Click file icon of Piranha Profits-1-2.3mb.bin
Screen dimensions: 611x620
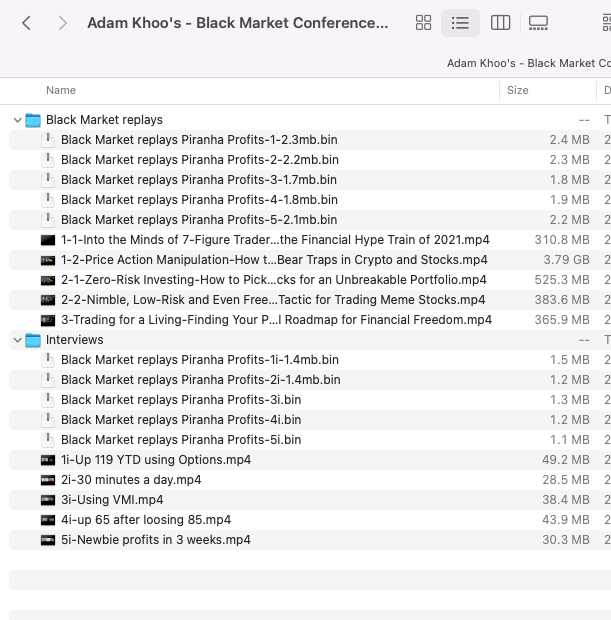[x=48, y=140]
